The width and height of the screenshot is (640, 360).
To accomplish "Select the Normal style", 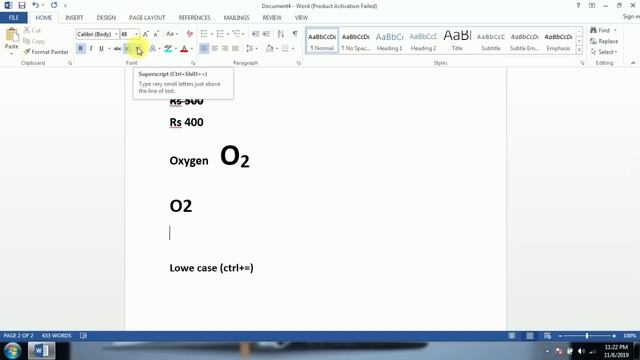I will [322, 41].
